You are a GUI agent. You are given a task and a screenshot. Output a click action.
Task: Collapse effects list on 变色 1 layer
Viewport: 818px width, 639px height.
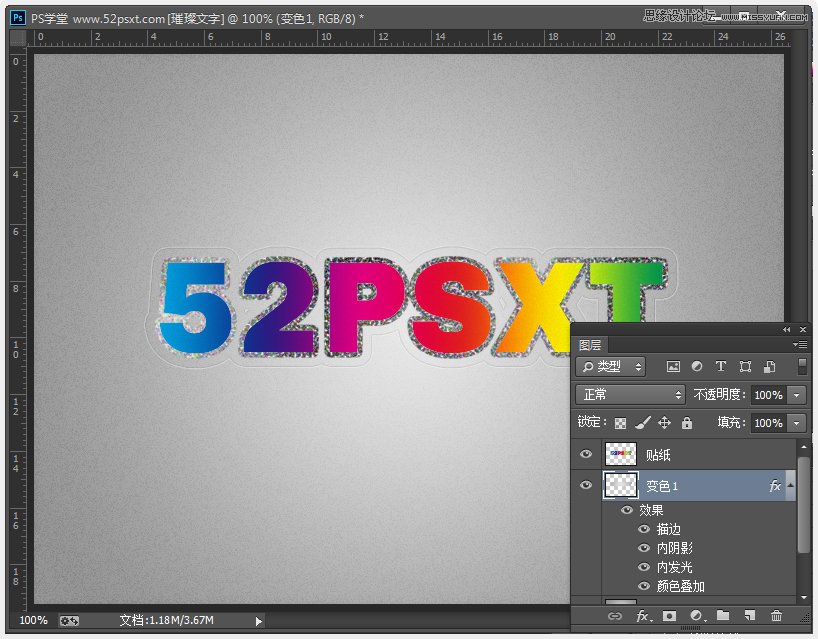(790, 485)
